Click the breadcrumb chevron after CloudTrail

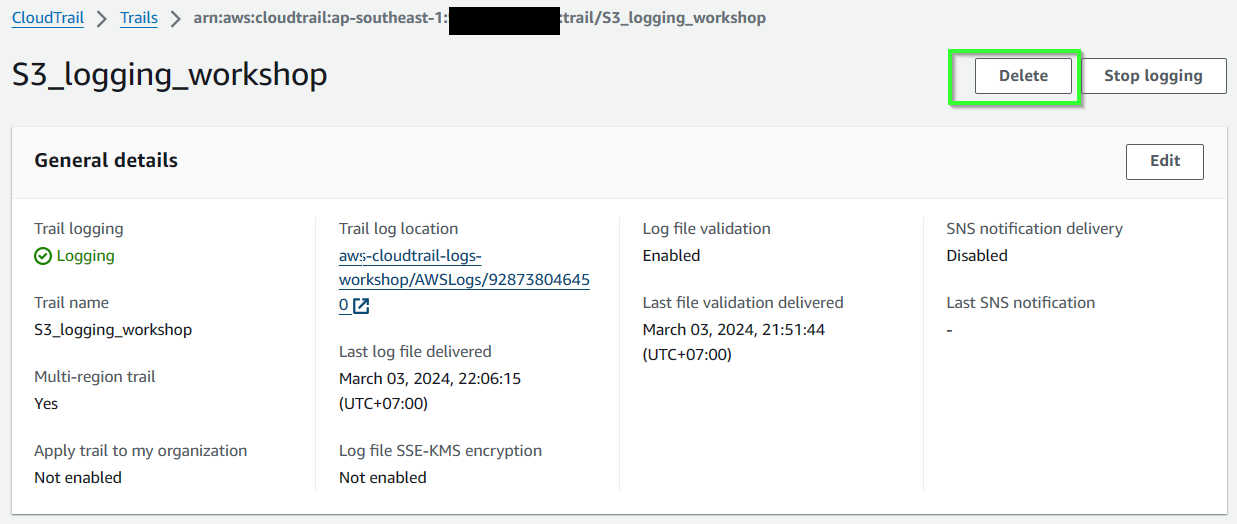[102, 18]
